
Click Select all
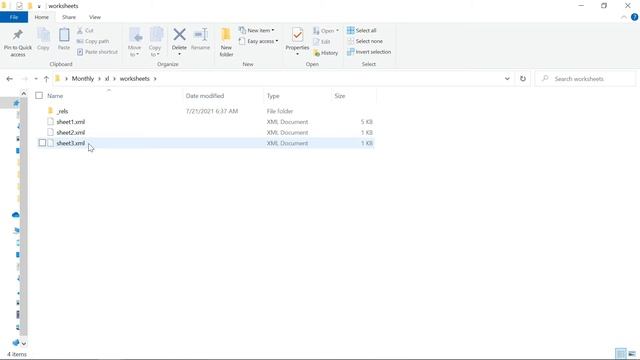coord(362,31)
